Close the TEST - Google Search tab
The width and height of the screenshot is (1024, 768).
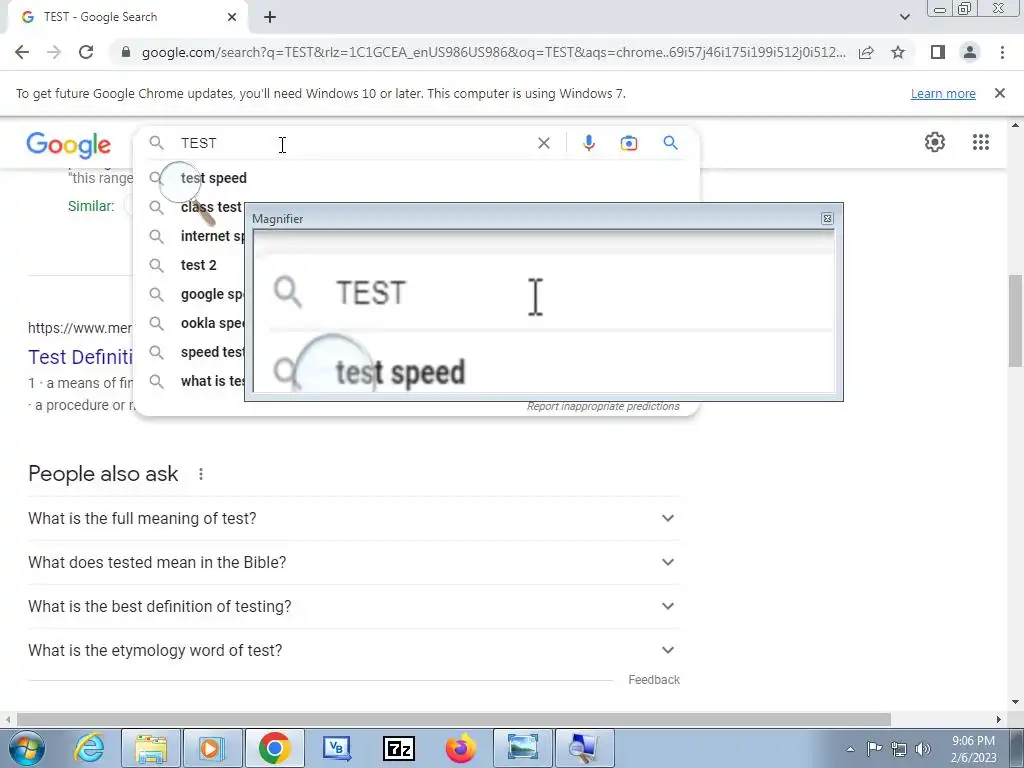coord(232,17)
